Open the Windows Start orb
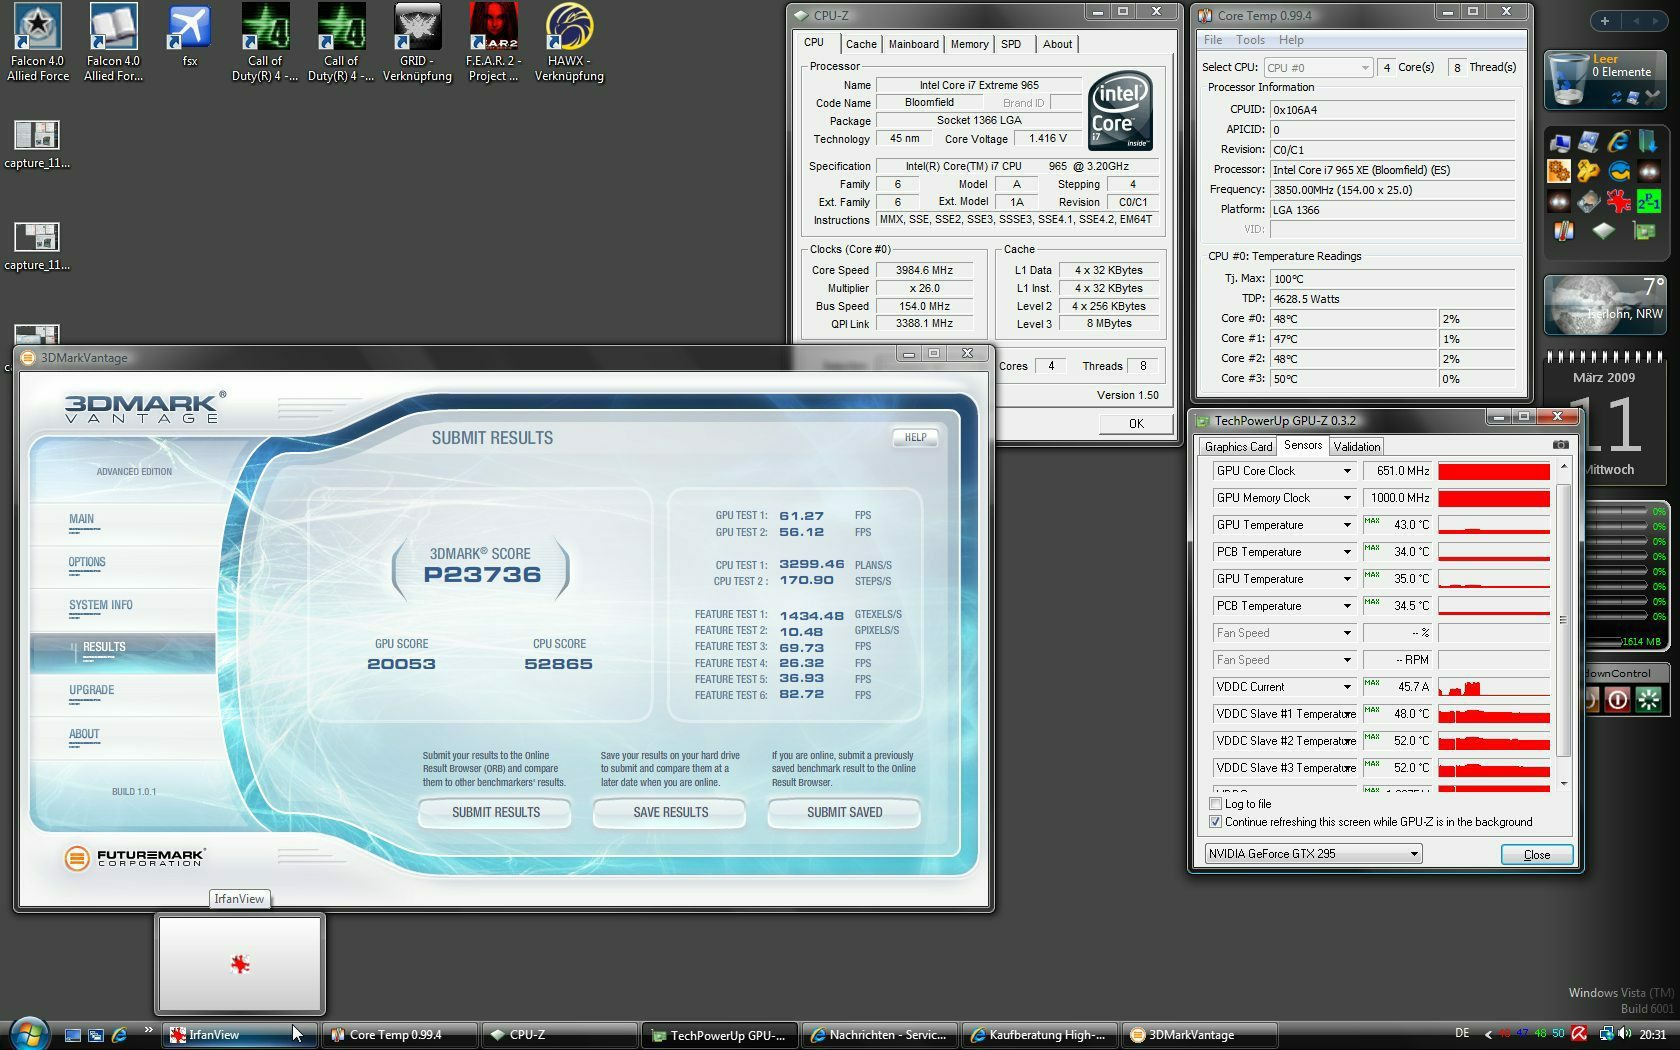The width and height of the screenshot is (1680, 1050). click(28, 1033)
